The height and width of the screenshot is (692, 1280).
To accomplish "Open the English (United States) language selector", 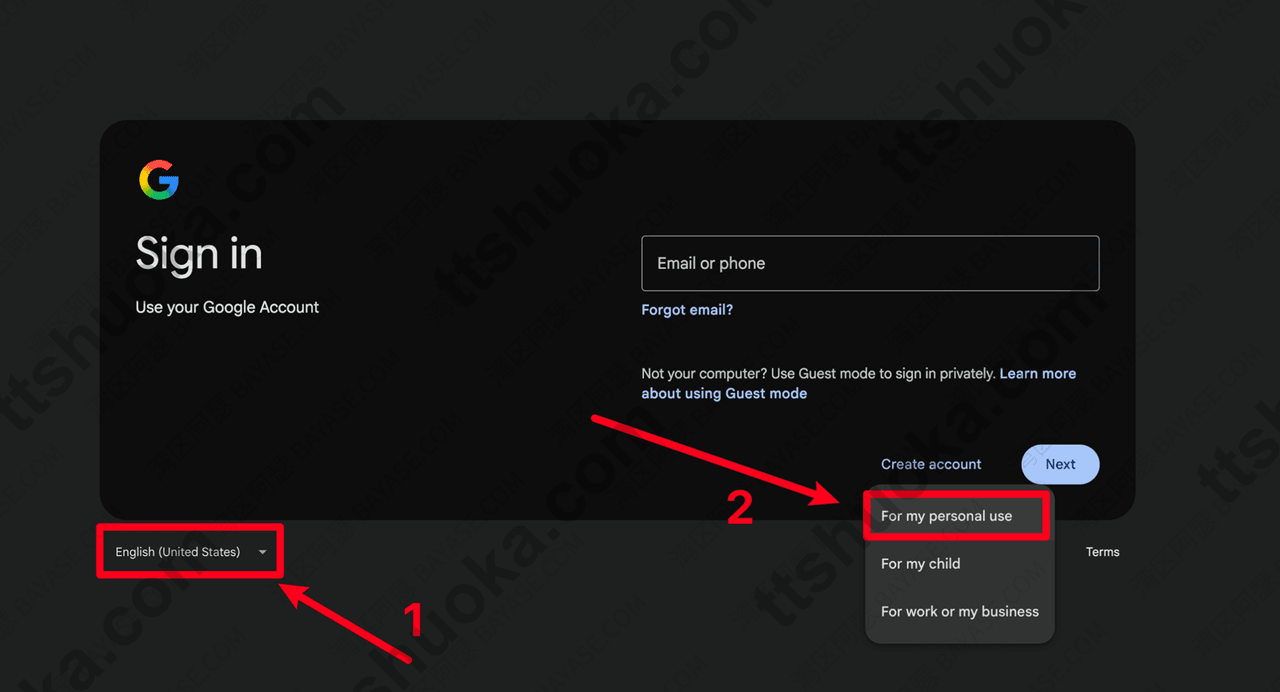I will (x=190, y=552).
